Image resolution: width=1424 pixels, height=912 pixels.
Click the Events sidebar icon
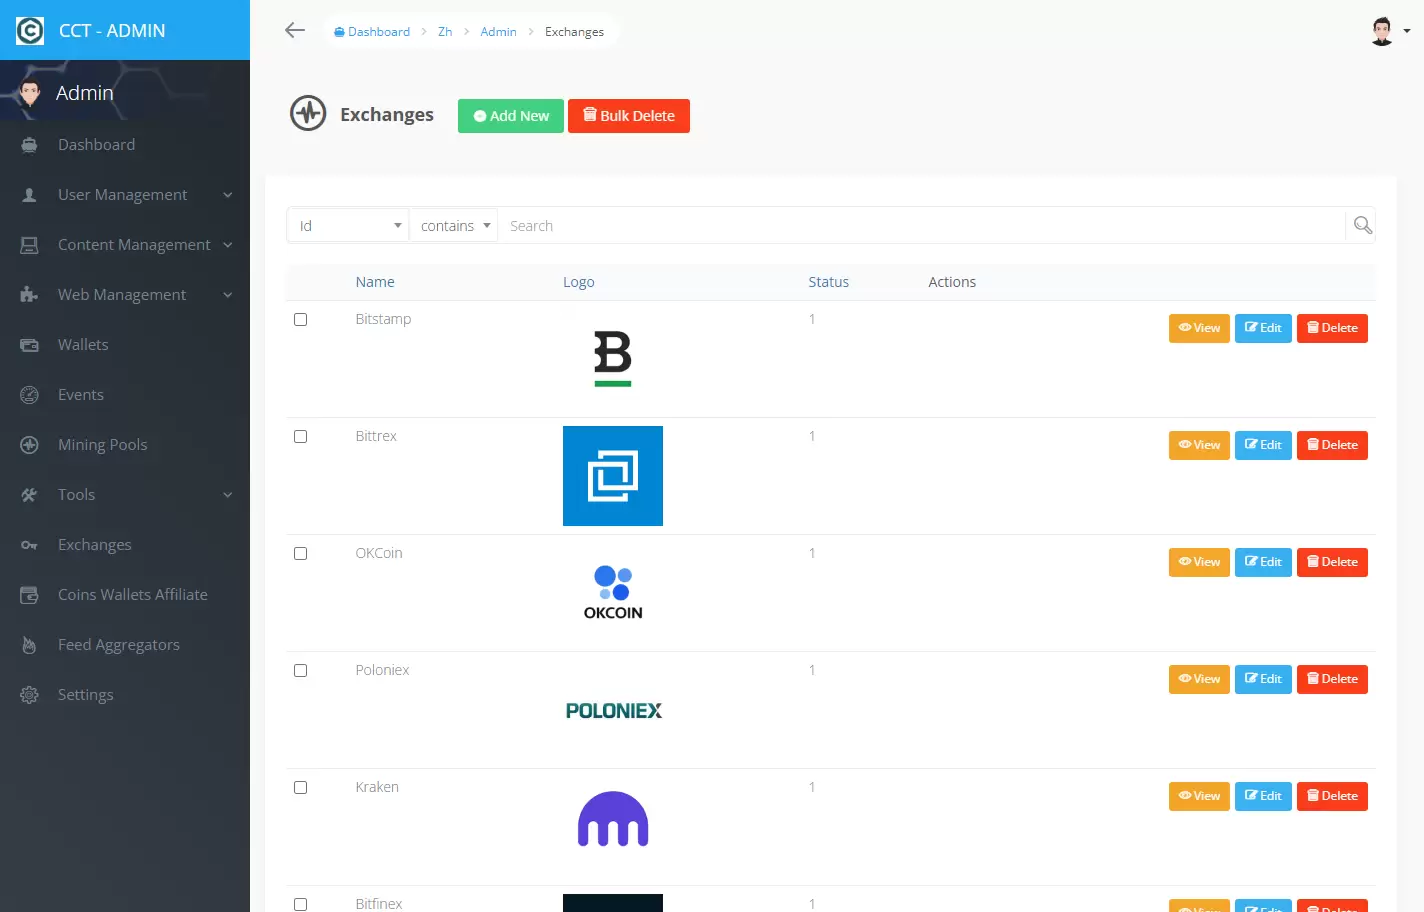pos(29,395)
